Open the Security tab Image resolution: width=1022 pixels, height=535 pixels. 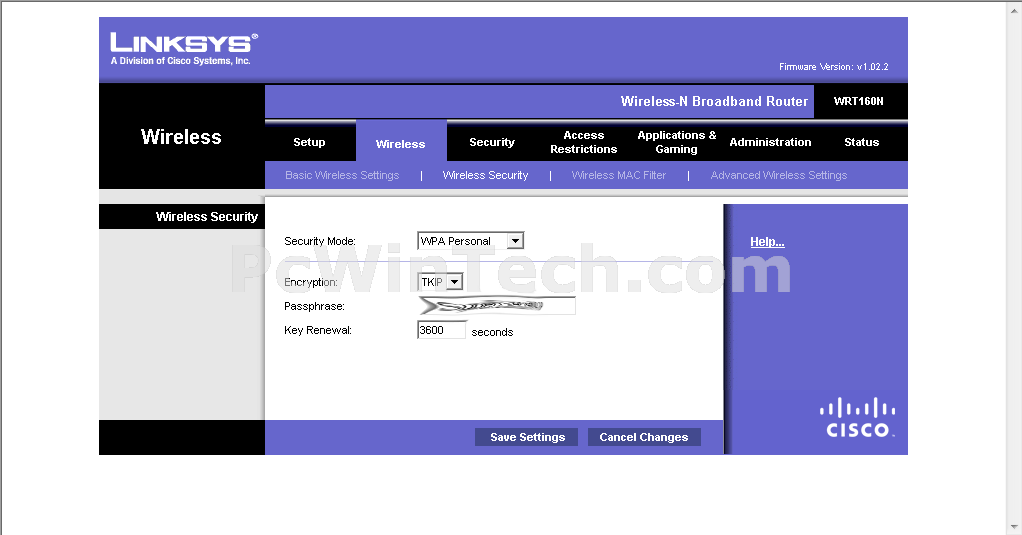coord(492,142)
